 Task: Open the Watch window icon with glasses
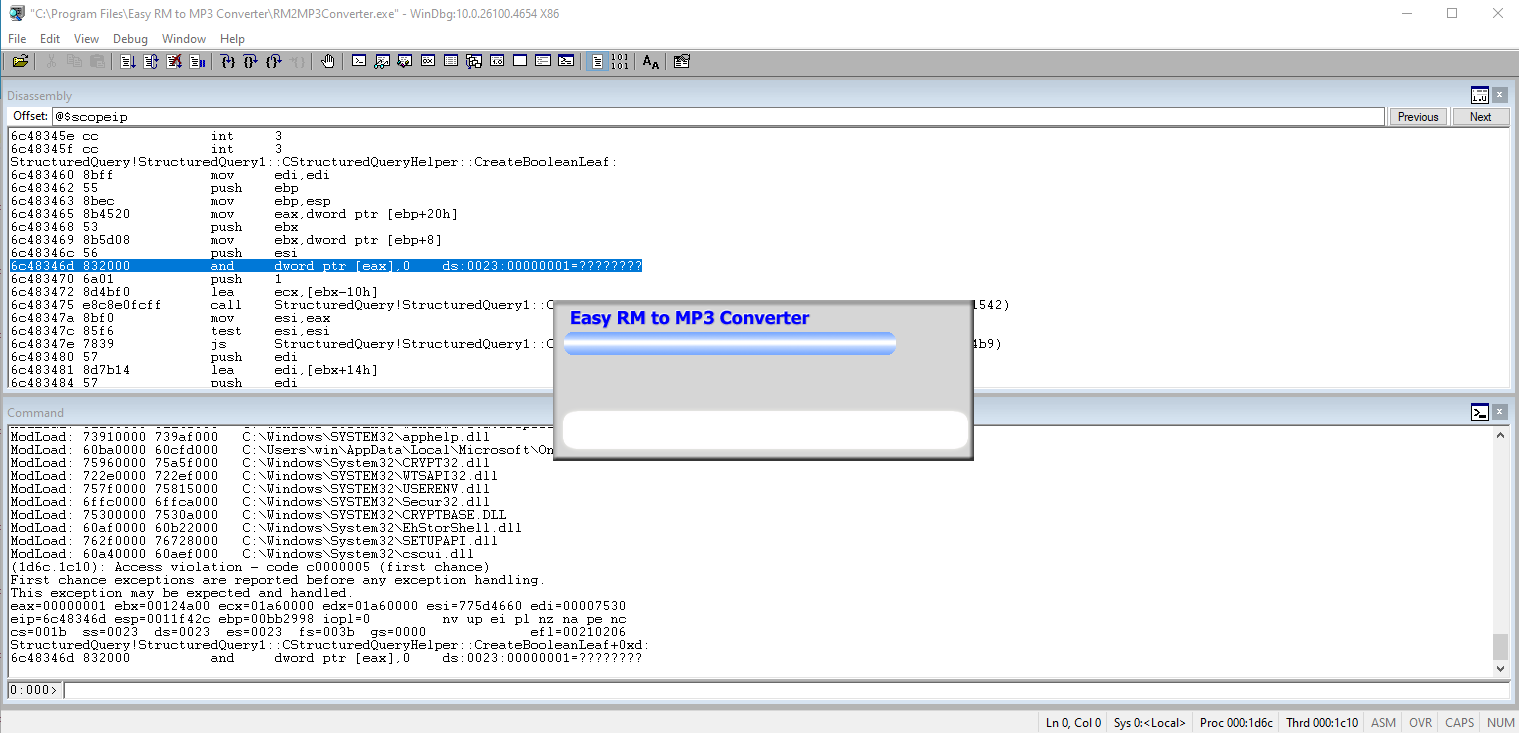tap(382, 62)
